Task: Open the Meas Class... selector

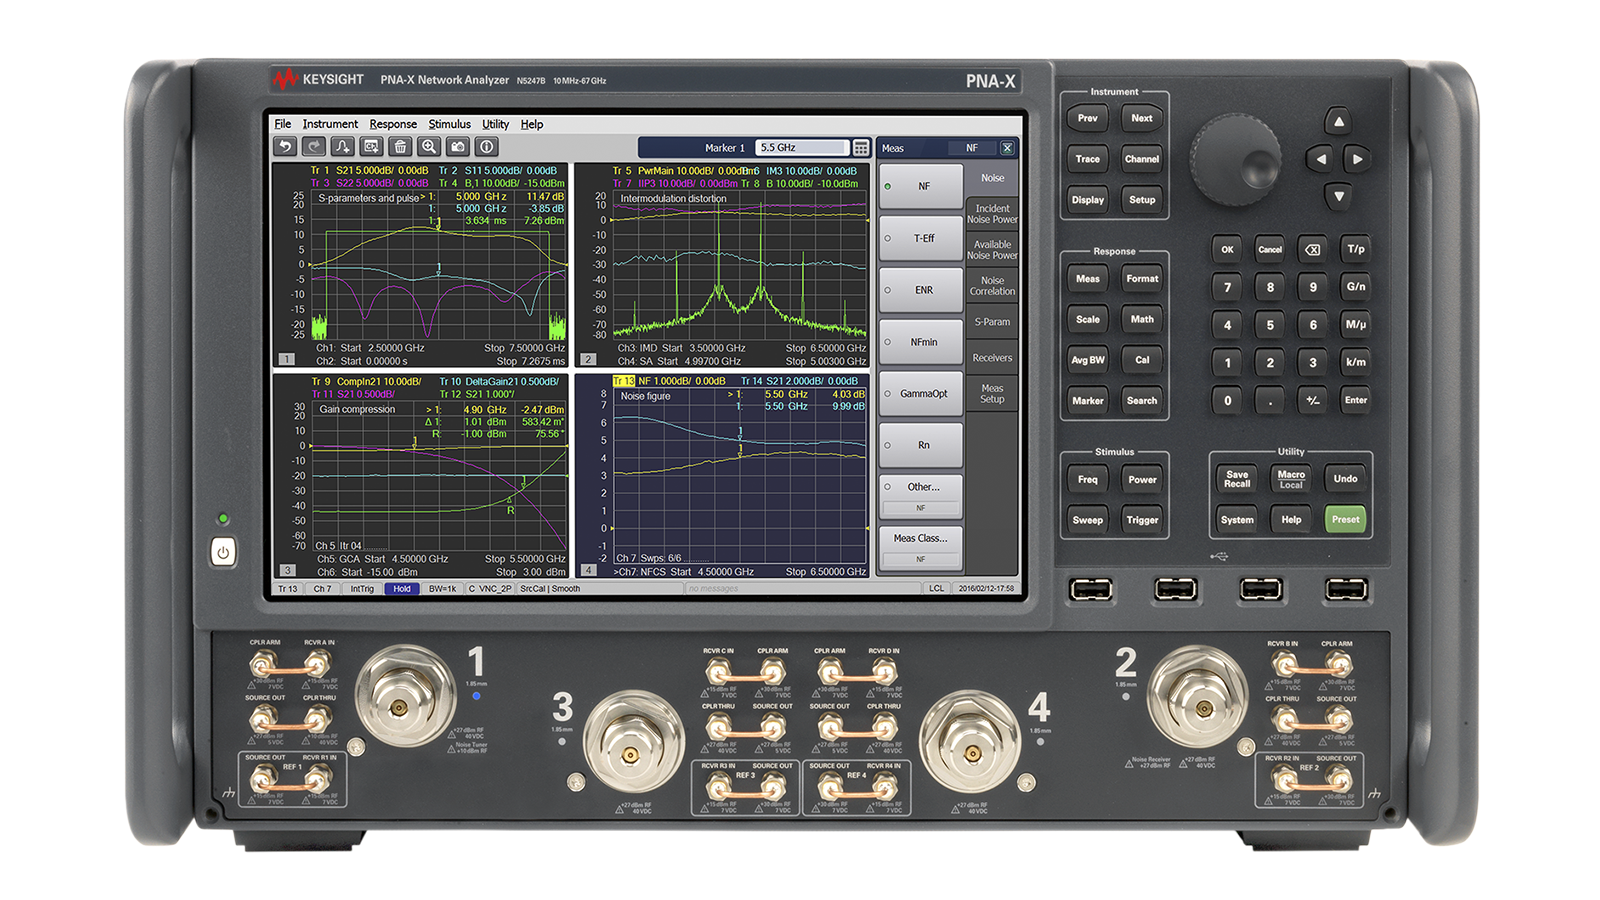Action: tap(920, 538)
